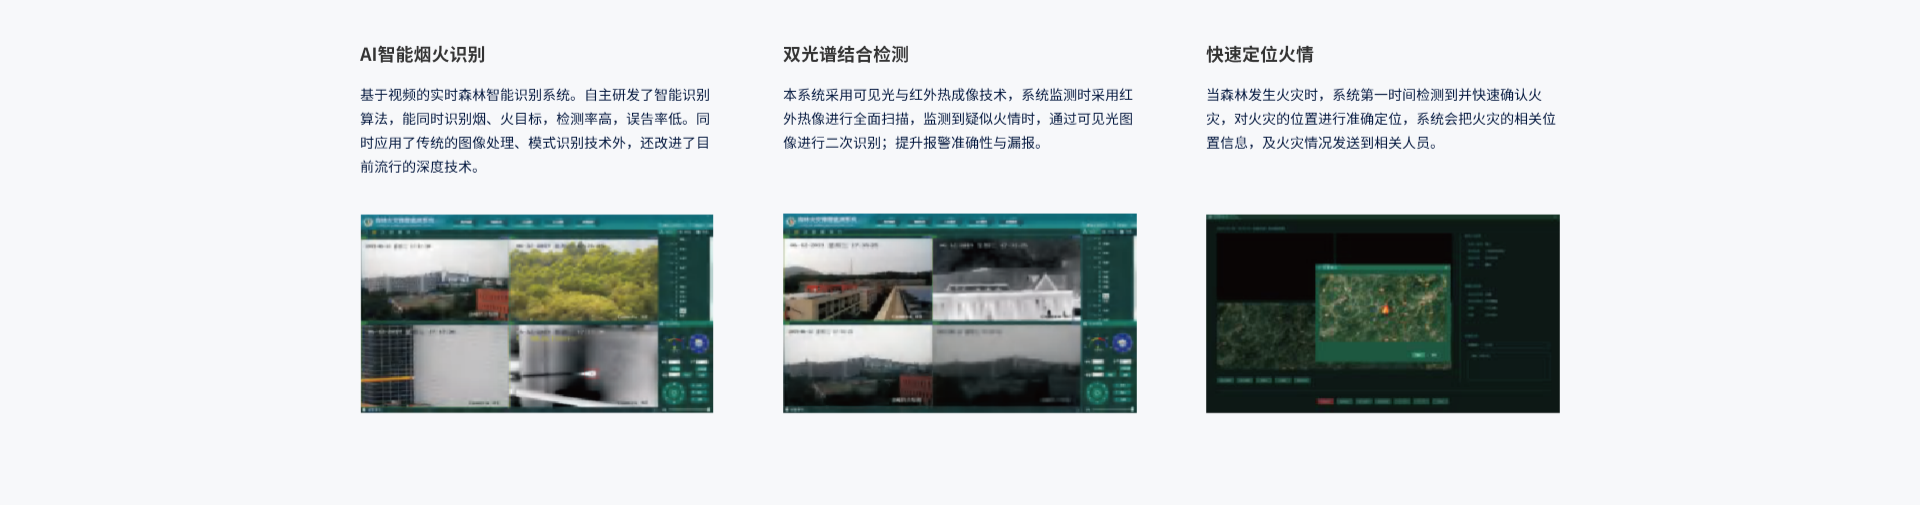Viewport: 1920px width, 505px height.
Task: Click the AI智能烟火识别 heading
Action: [x=422, y=55]
